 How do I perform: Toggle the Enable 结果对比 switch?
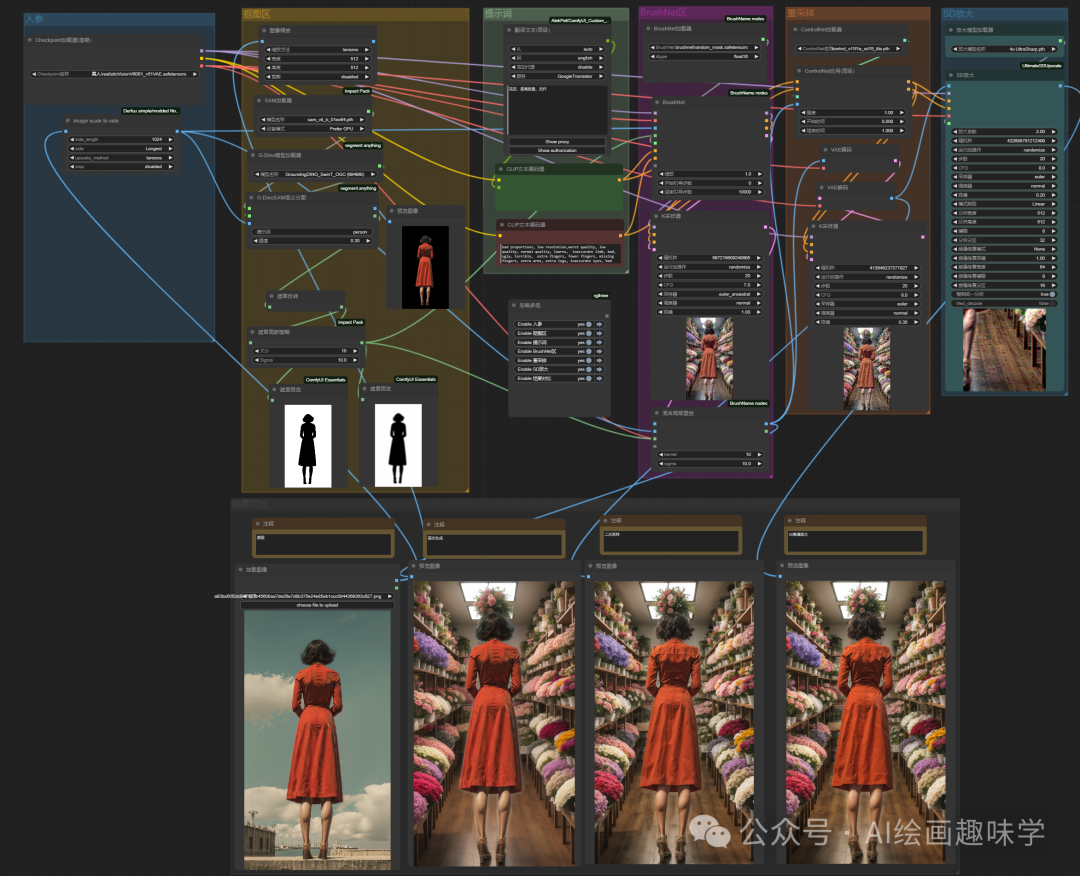coord(589,378)
